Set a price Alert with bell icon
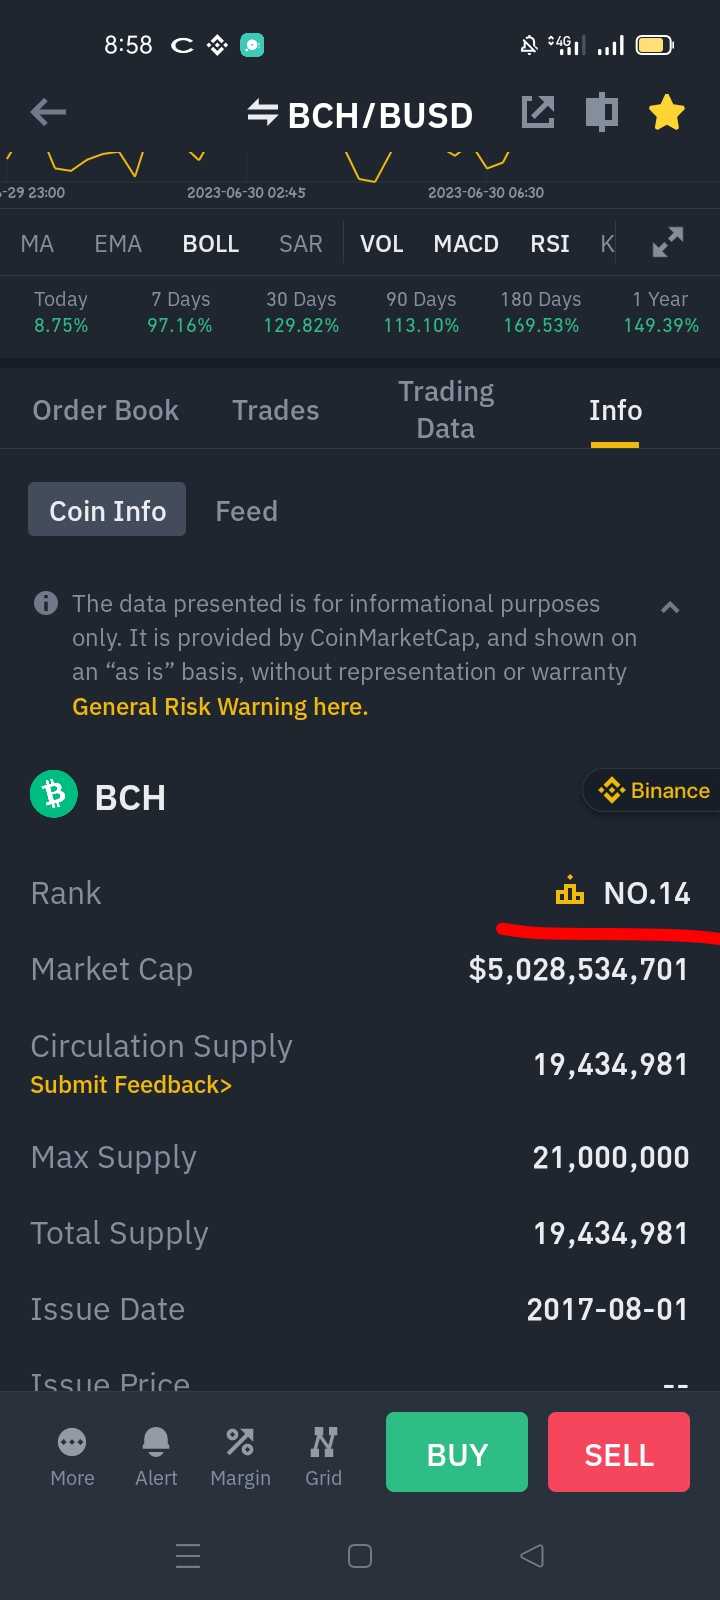The image size is (720, 1600). click(156, 1457)
